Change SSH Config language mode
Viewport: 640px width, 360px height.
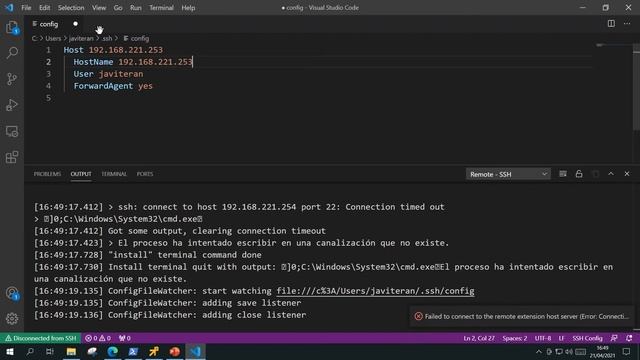point(587,338)
